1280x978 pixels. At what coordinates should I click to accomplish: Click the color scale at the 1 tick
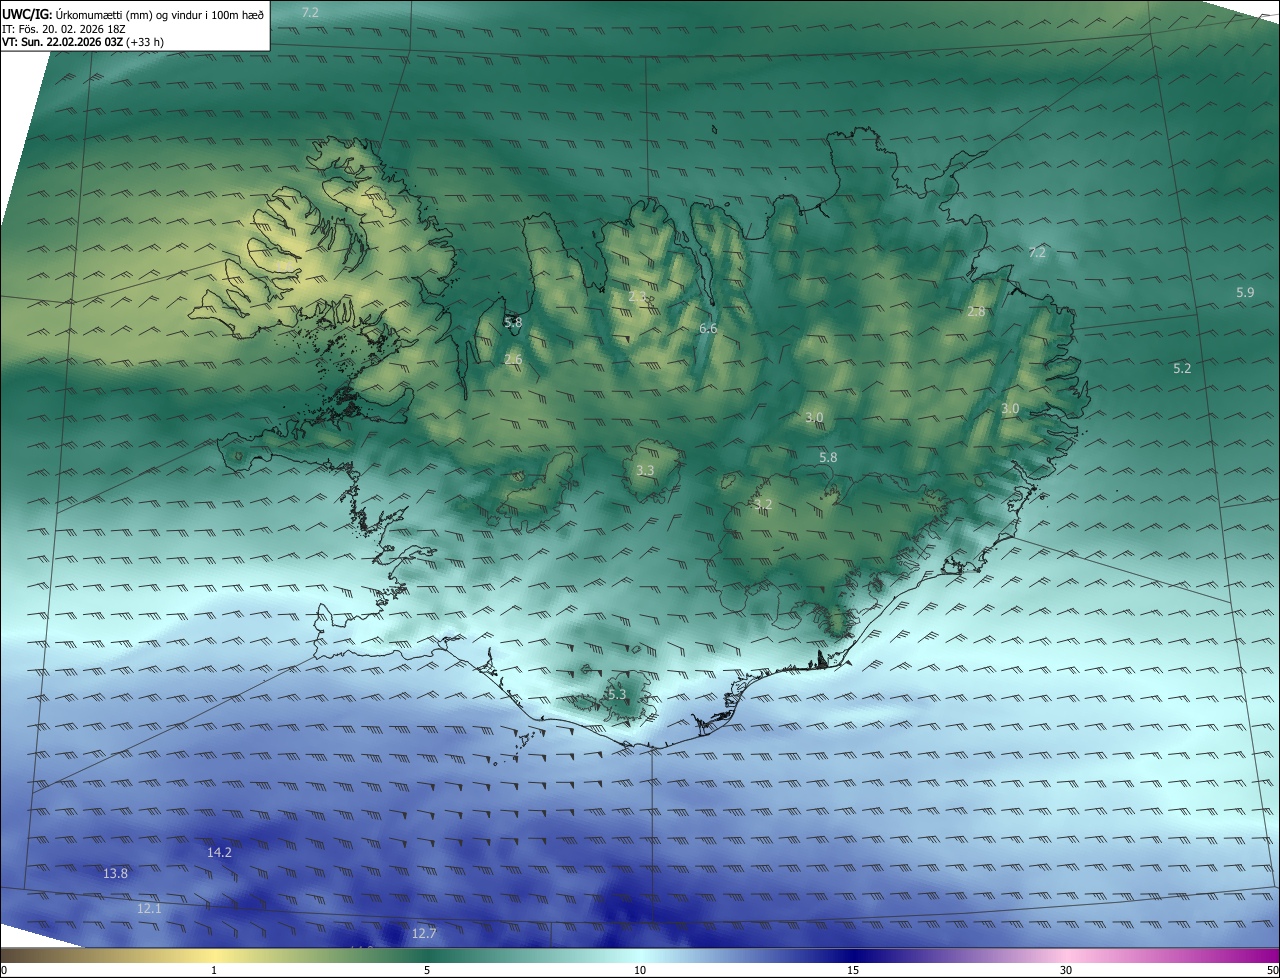(214, 970)
